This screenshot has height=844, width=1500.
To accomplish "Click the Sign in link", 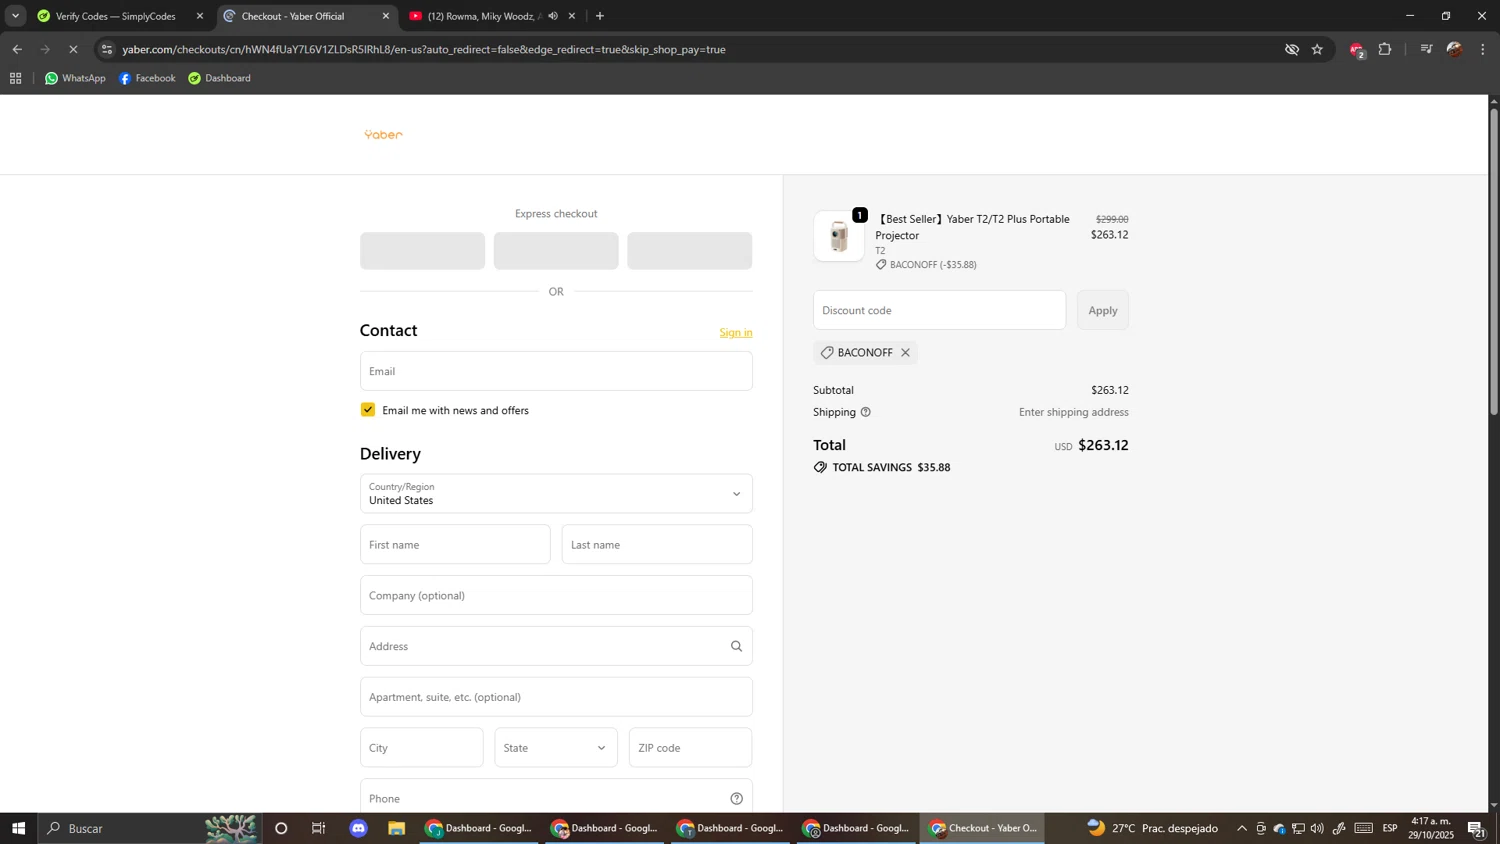I will tap(736, 333).
